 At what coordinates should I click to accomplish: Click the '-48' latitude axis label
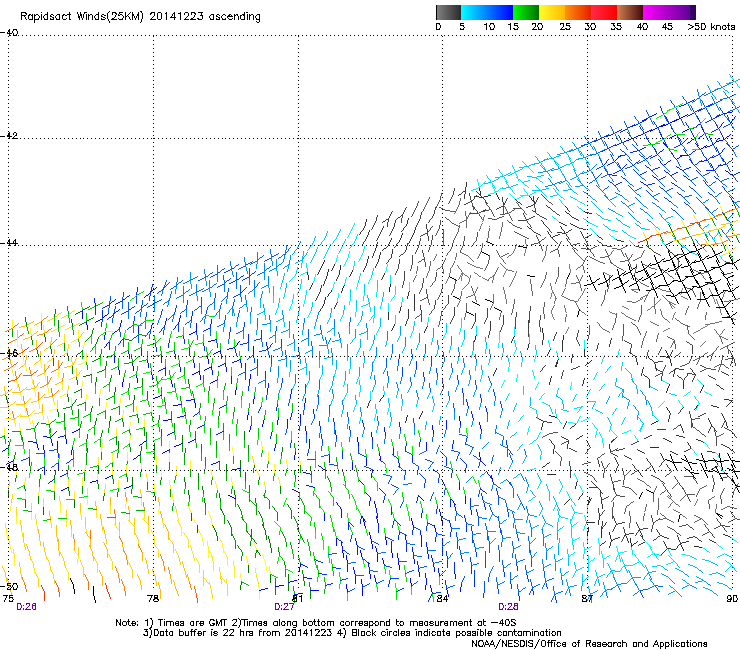[x=9, y=467]
